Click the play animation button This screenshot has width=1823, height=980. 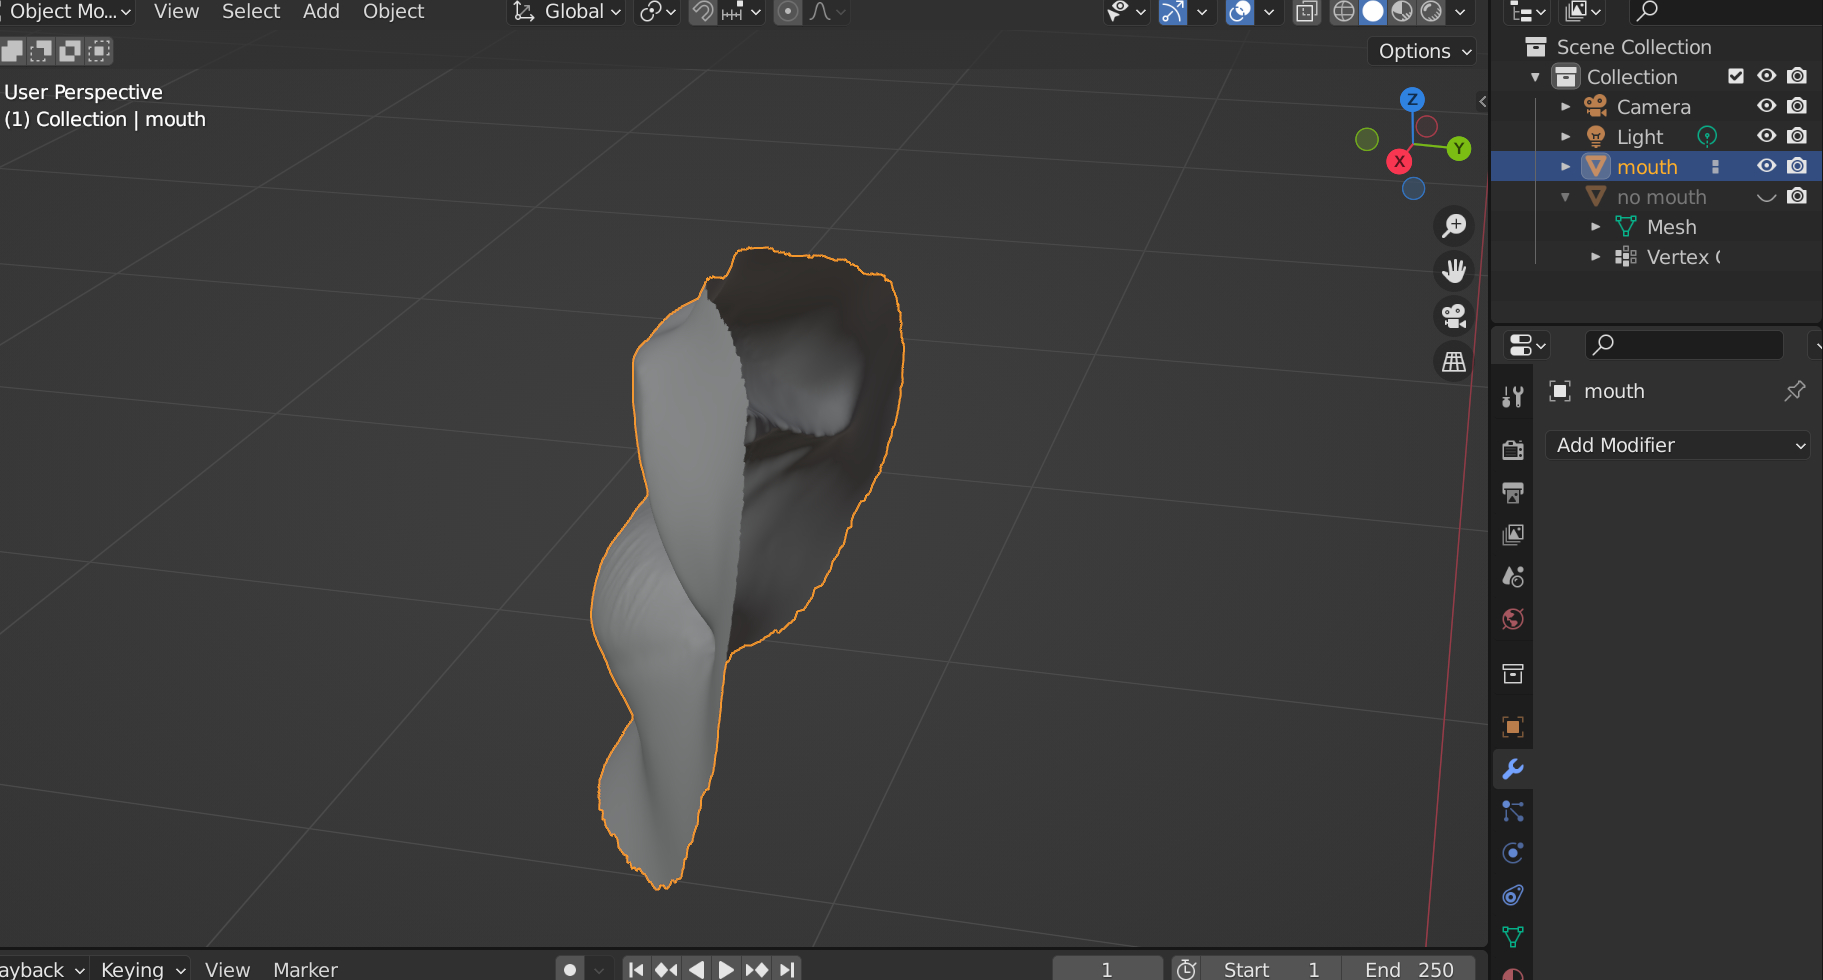726,969
